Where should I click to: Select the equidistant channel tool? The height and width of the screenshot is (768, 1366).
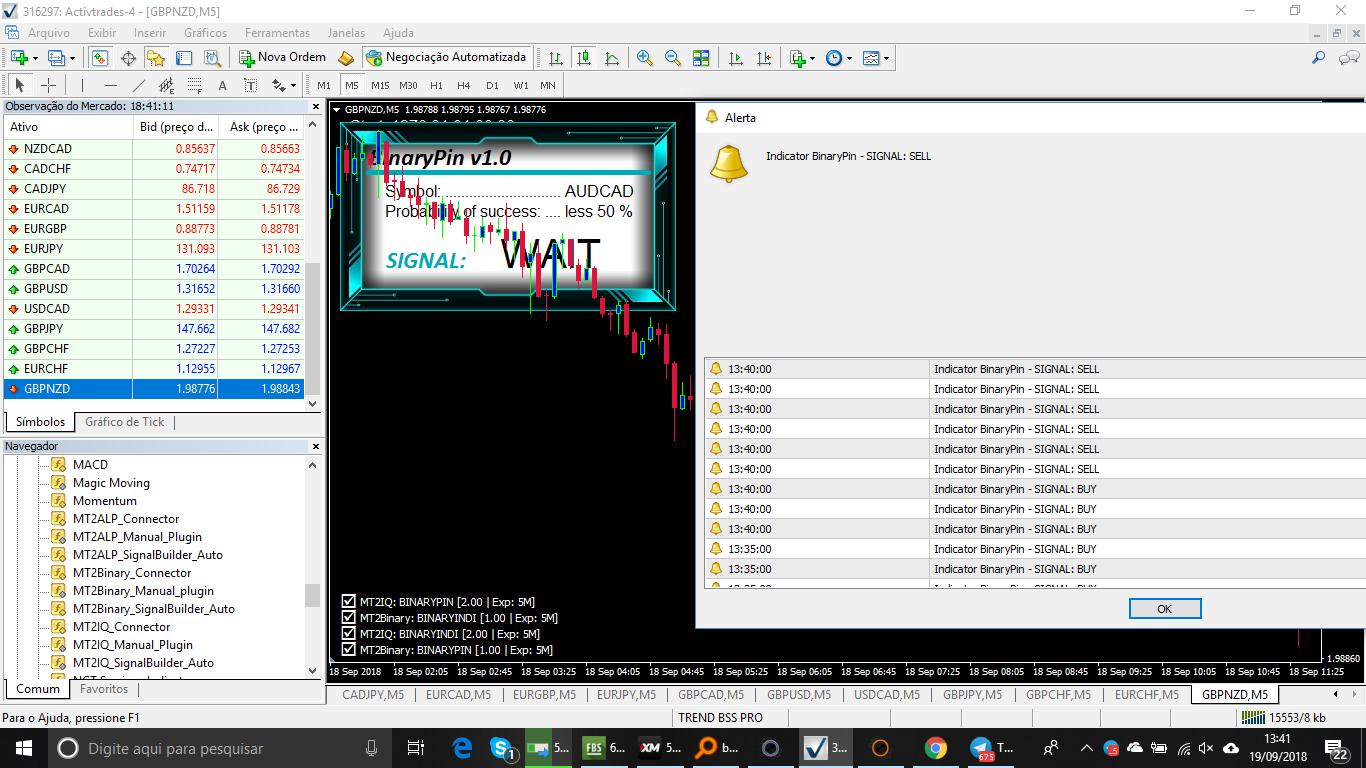167,85
